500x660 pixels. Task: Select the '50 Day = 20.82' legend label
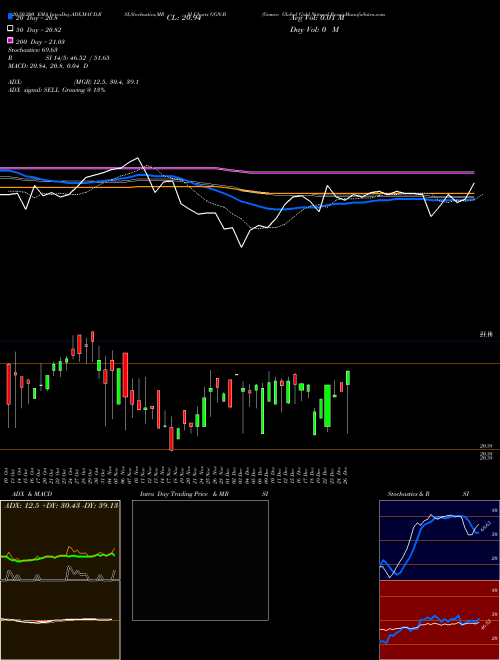[39, 30]
